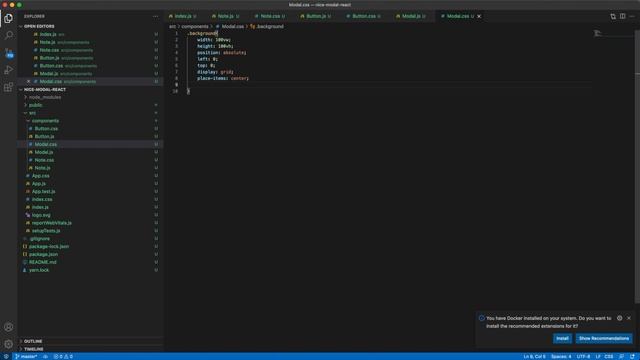
Task: Open package-lock.json in the file tree
Action: tap(49, 247)
